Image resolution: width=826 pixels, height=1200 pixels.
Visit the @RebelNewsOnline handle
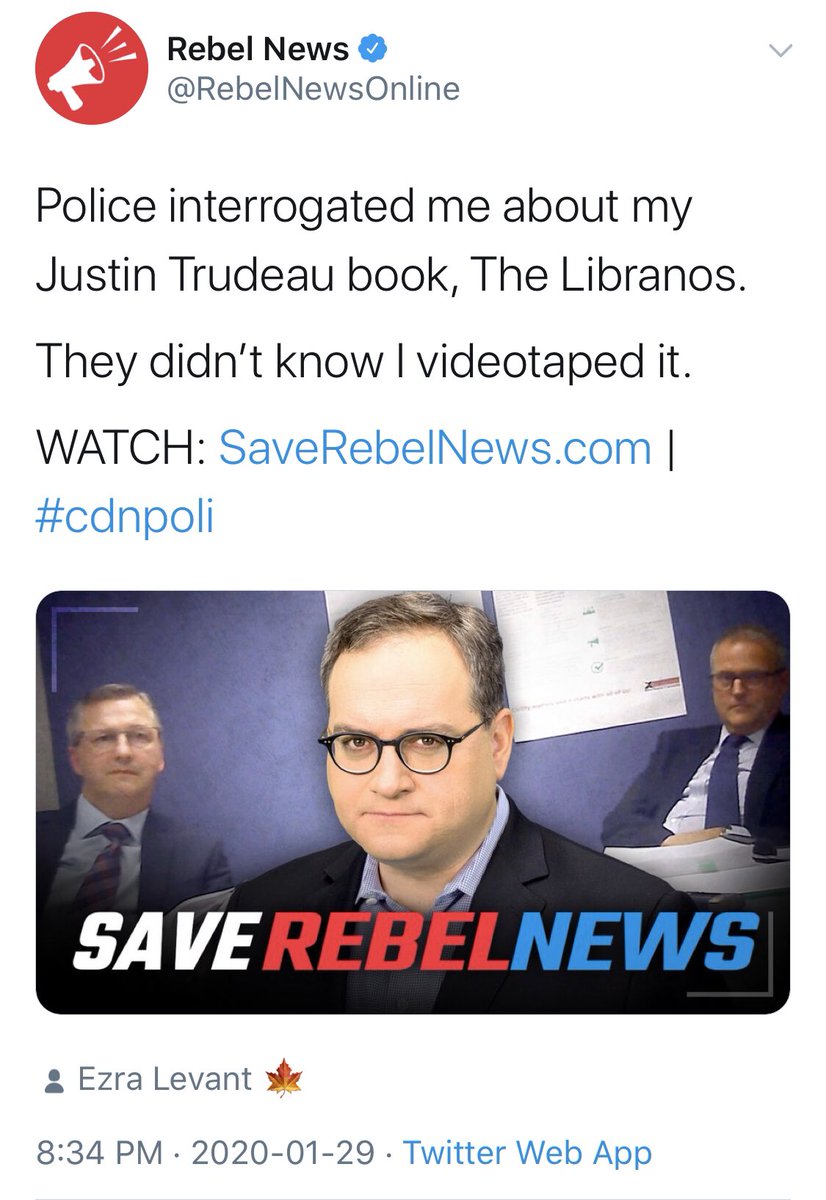coord(312,89)
